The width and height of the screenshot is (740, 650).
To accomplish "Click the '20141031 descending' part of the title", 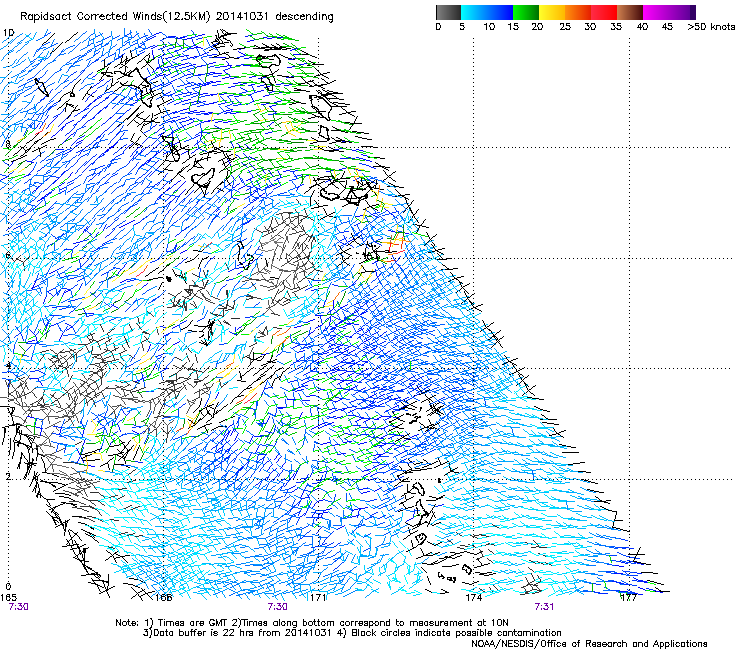I will point(275,17).
